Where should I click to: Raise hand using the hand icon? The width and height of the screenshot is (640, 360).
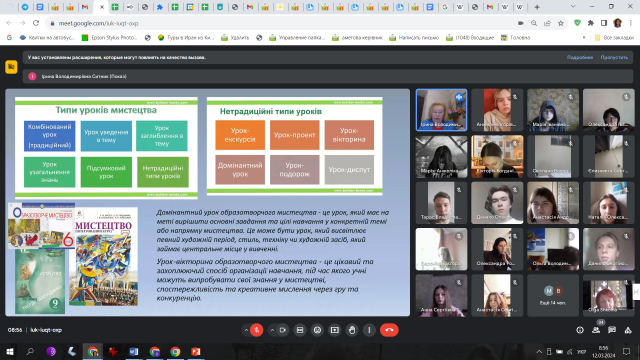(352, 330)
